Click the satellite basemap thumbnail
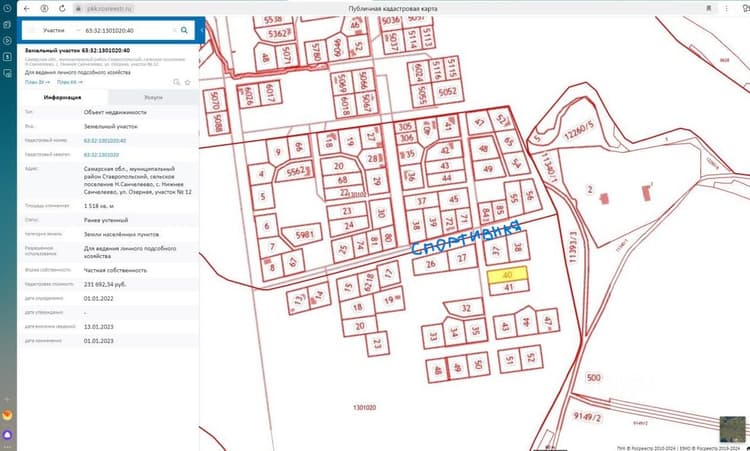Image resolution: width=750 pixels, height=451 pixels. [732, 429]
